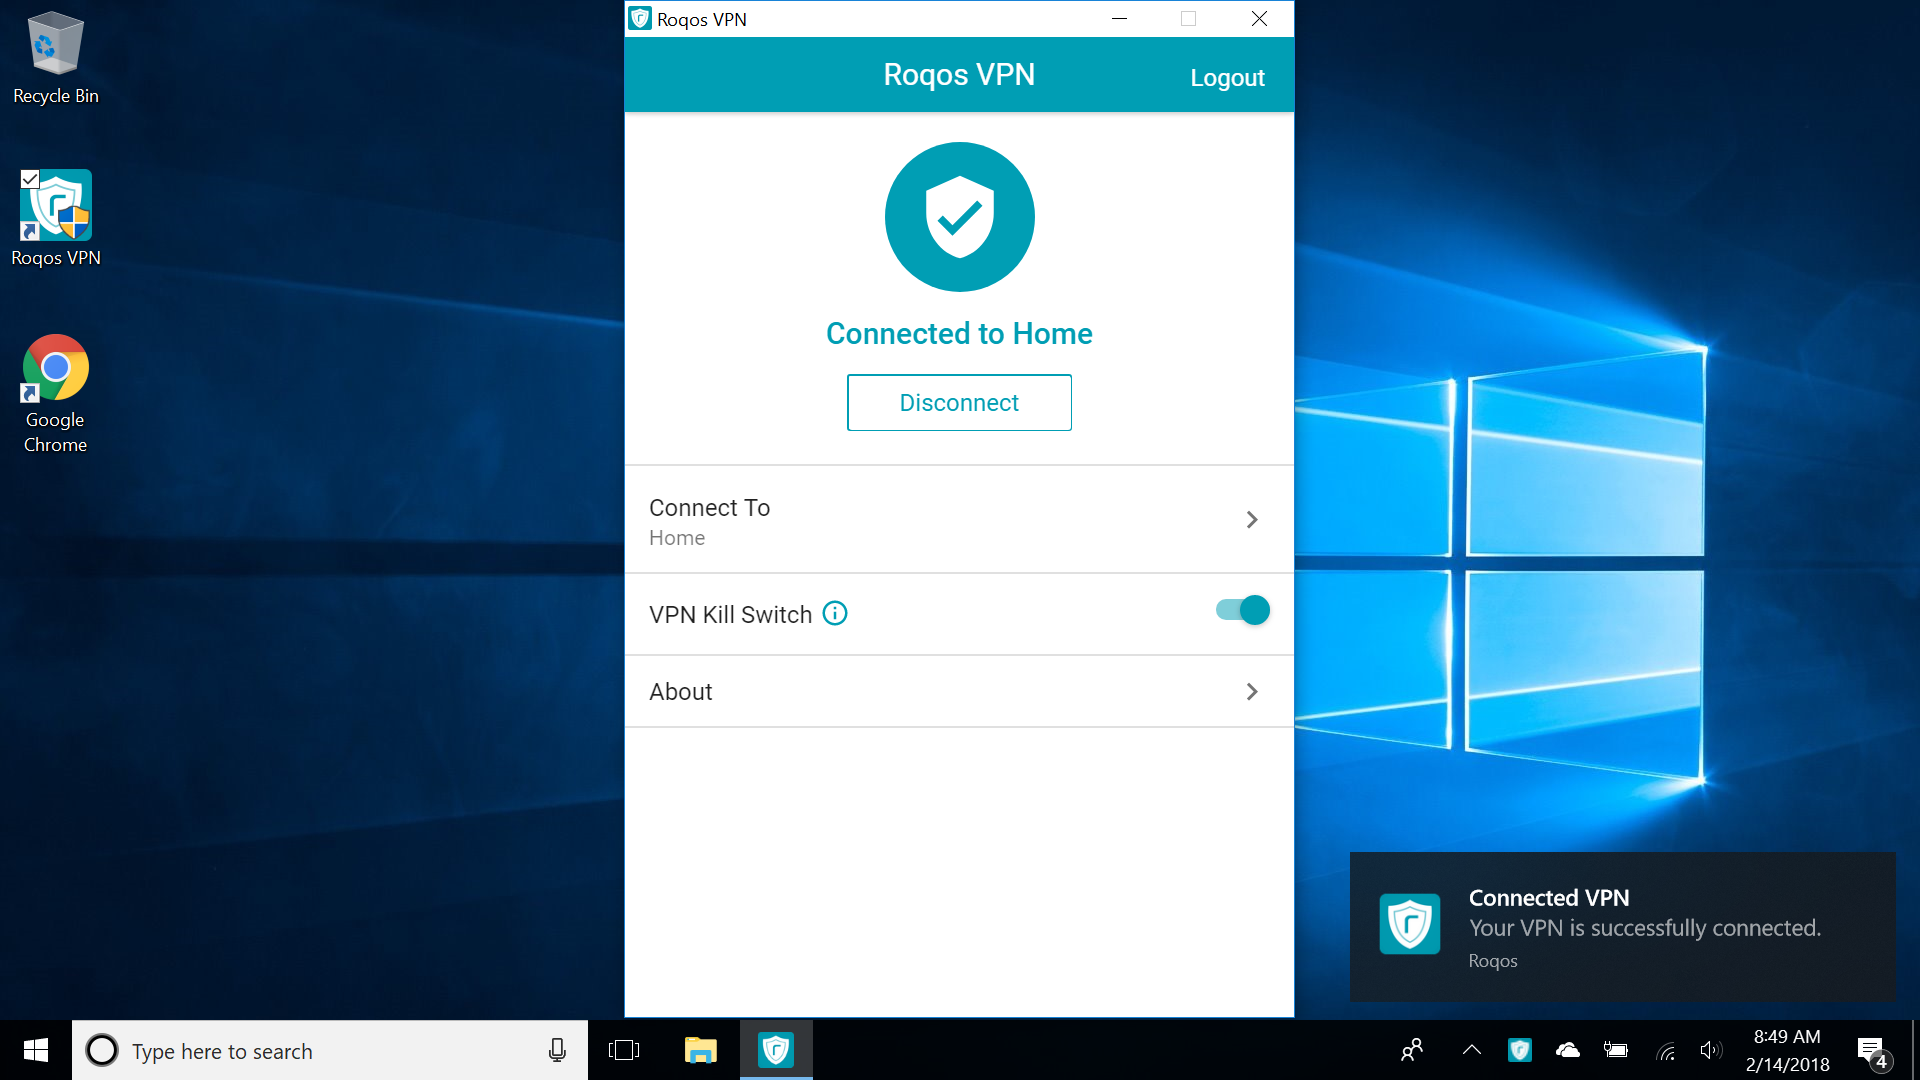Select the Google Chrome desktop shortcut

(56, 394)
